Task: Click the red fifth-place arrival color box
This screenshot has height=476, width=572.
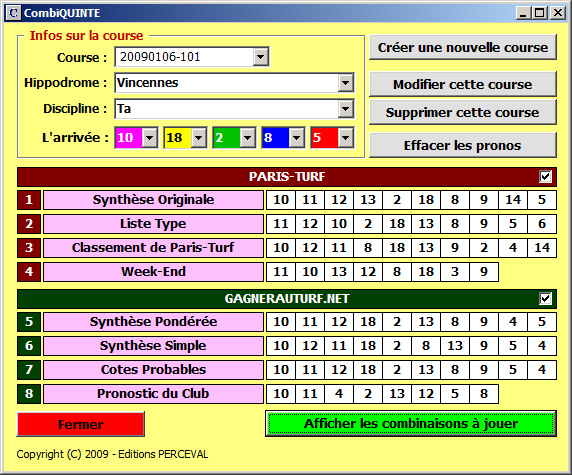Action: coord(324,138)
